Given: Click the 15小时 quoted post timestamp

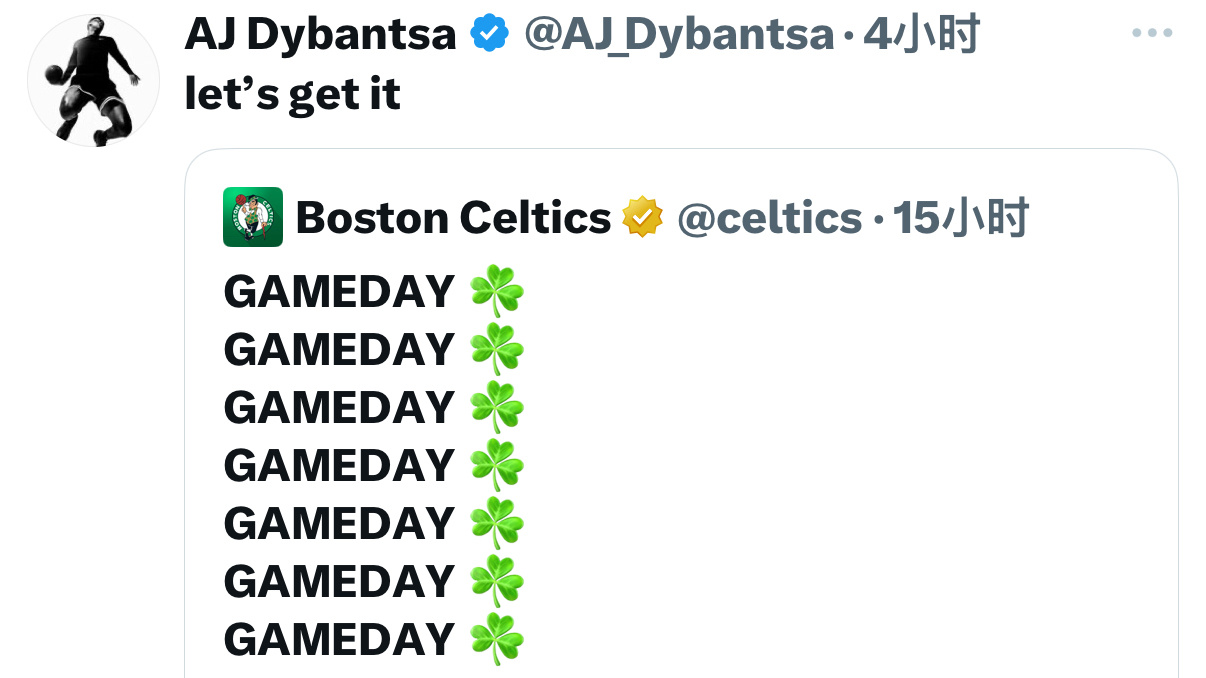Looking at the screenshot, I should coord(960,217).
